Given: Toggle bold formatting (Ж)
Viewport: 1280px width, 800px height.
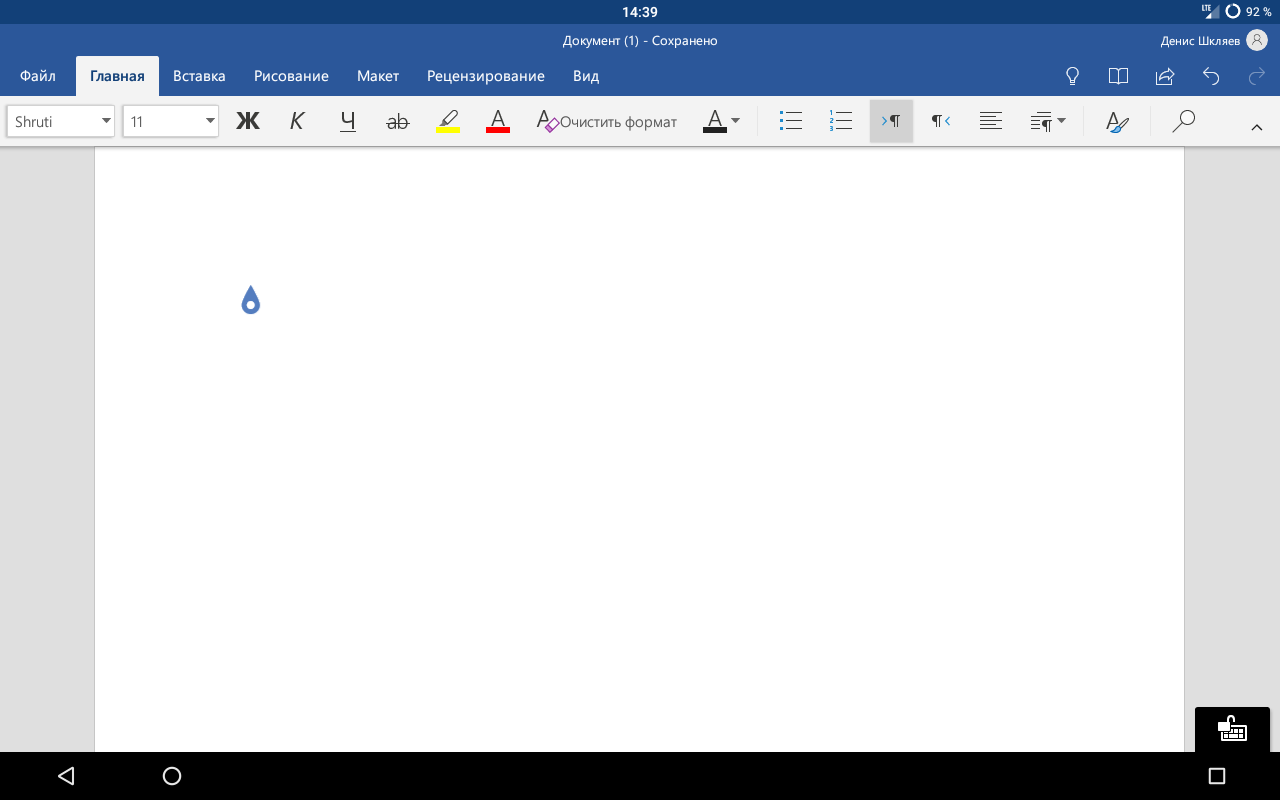Looking at the screenshot, I should tap(247, 121).
